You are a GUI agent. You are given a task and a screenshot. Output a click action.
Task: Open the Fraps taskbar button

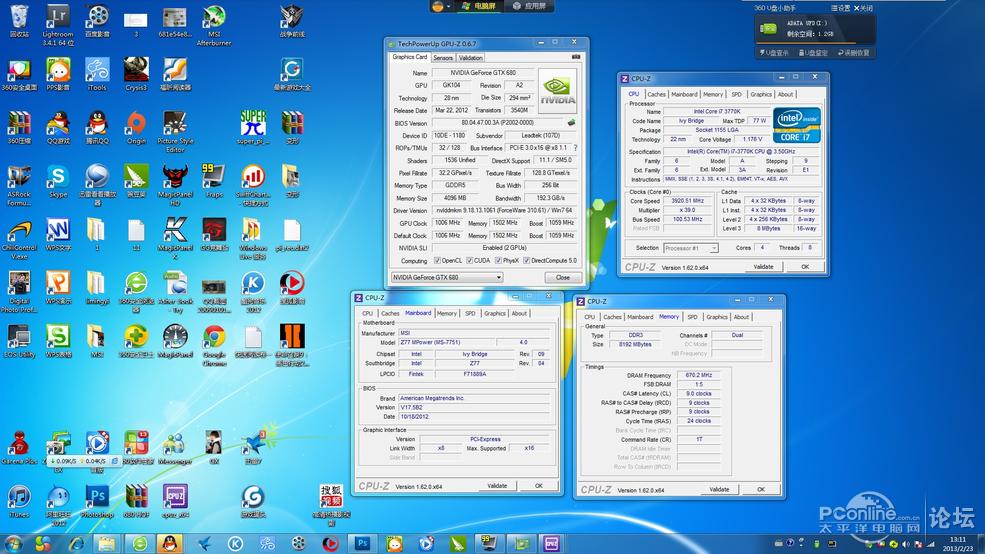pyautogui.click(x=488, y=543)
